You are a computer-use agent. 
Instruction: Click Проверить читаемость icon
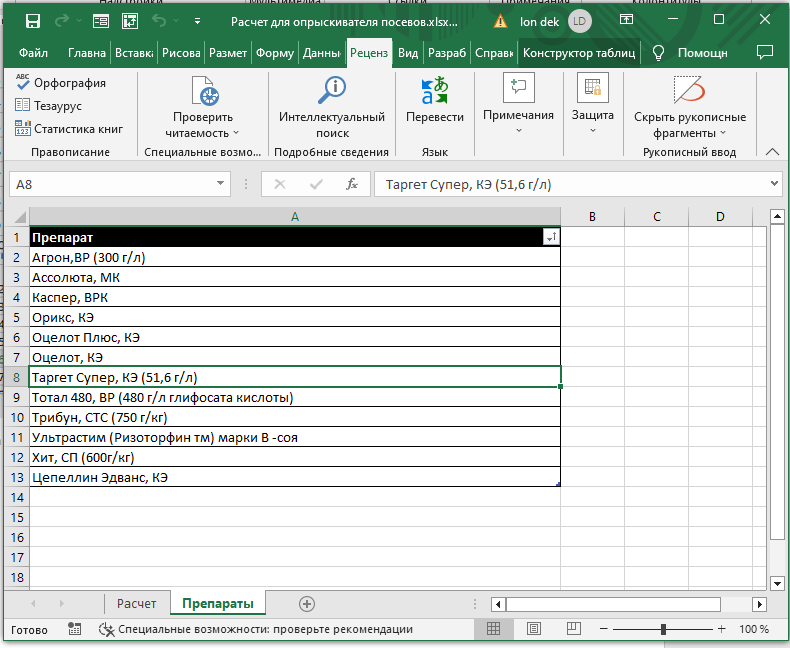205,91
